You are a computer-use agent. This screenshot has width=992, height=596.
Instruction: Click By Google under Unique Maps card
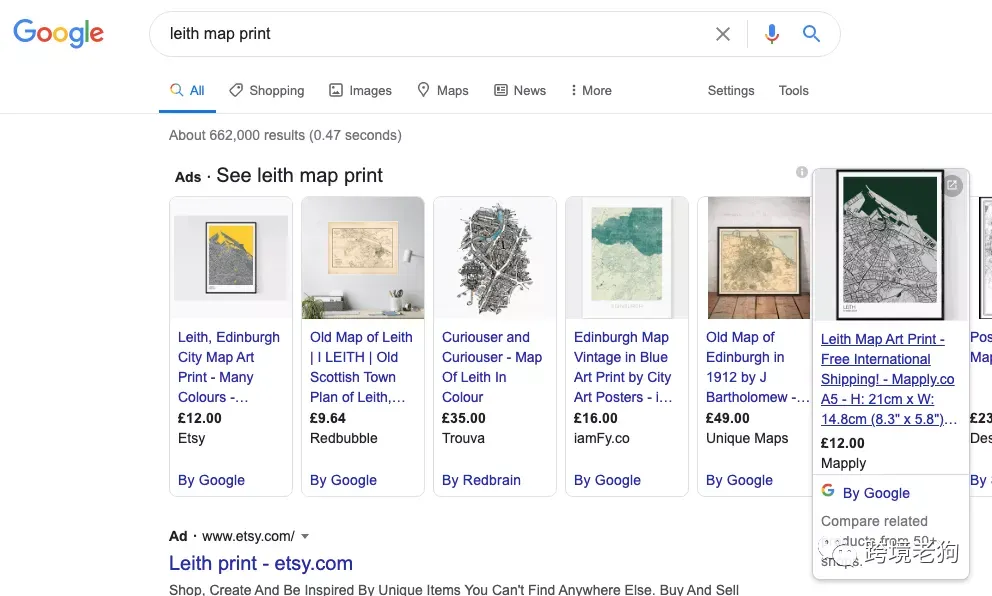click(740, 480)
